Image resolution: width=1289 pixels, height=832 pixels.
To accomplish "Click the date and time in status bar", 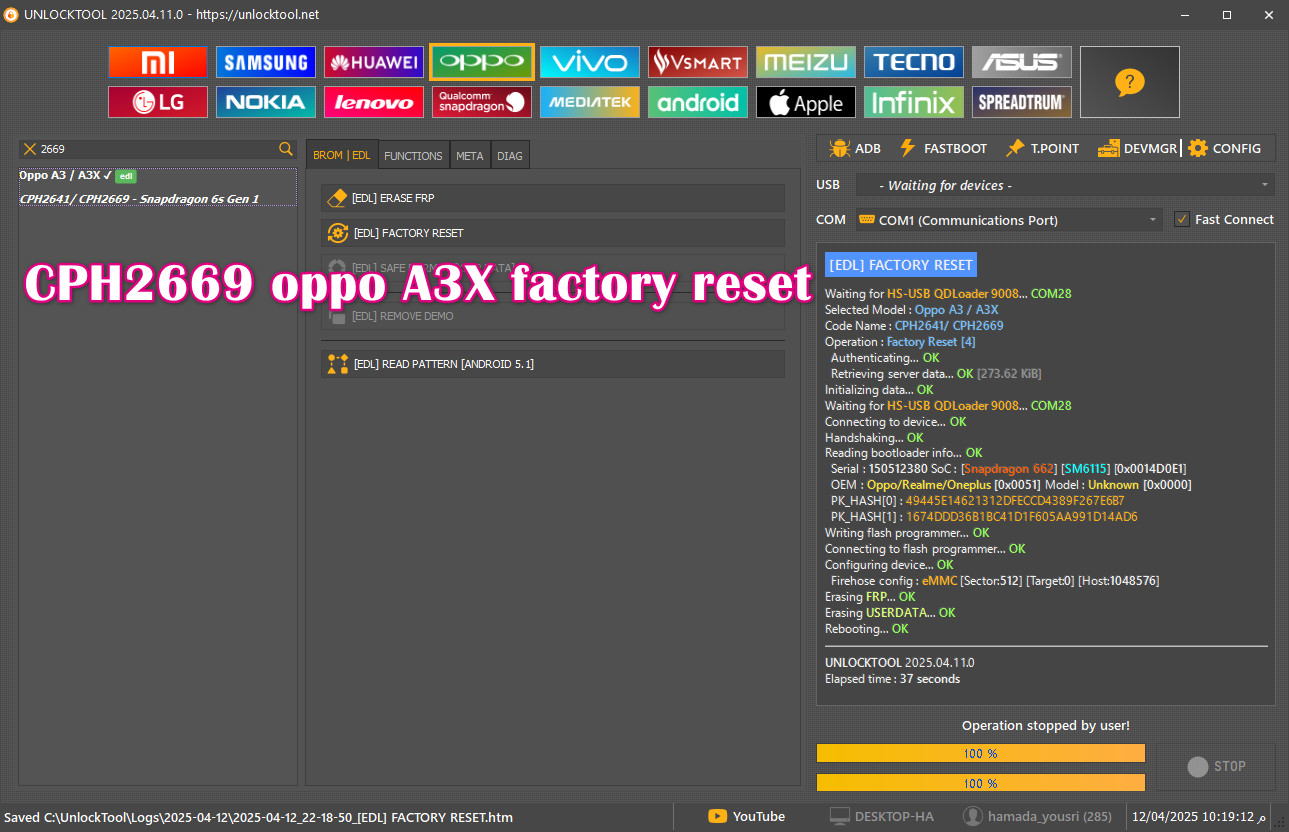I will [1201, 817].
